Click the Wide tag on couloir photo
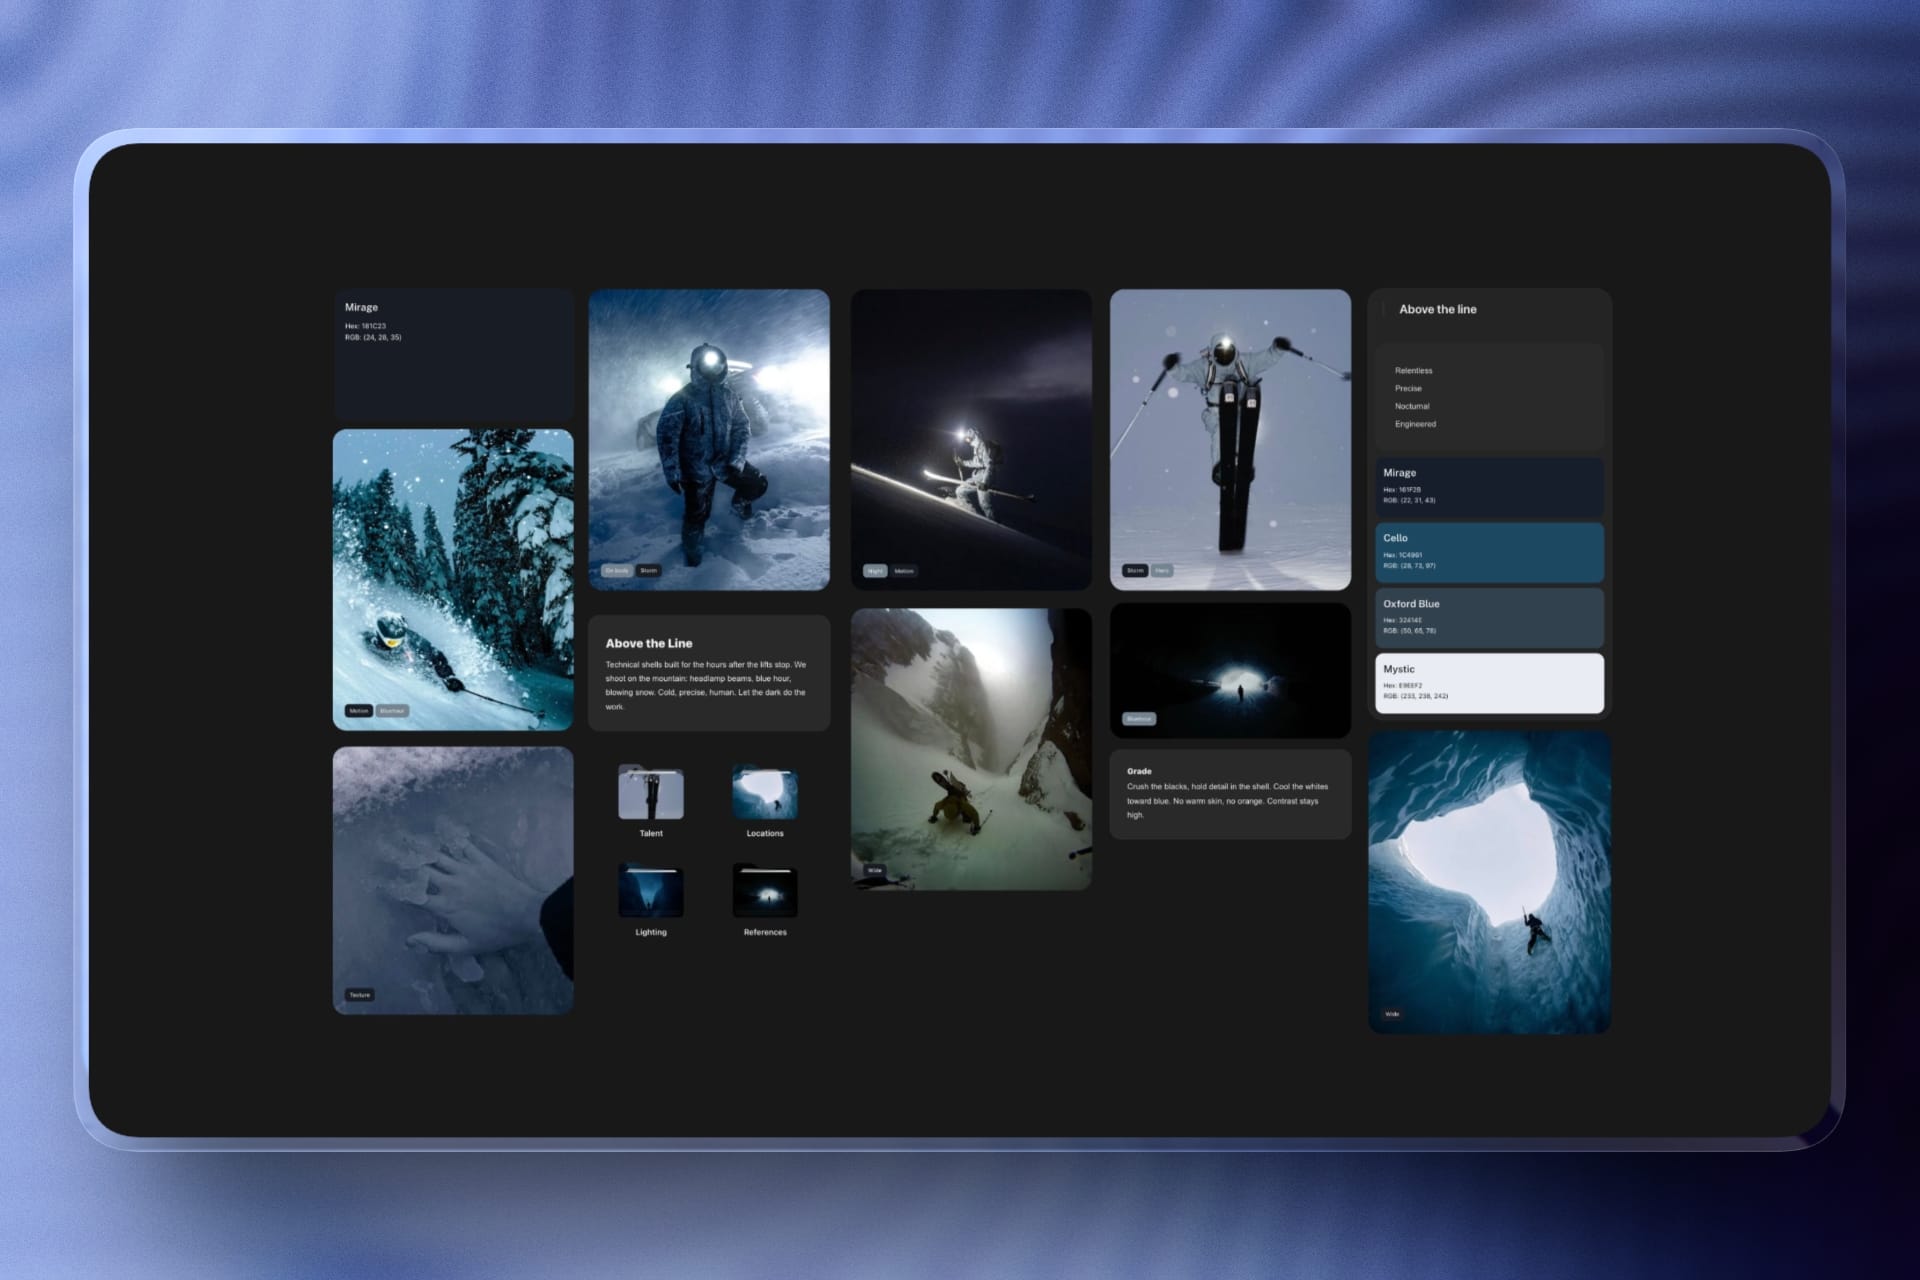 point(875,871)
